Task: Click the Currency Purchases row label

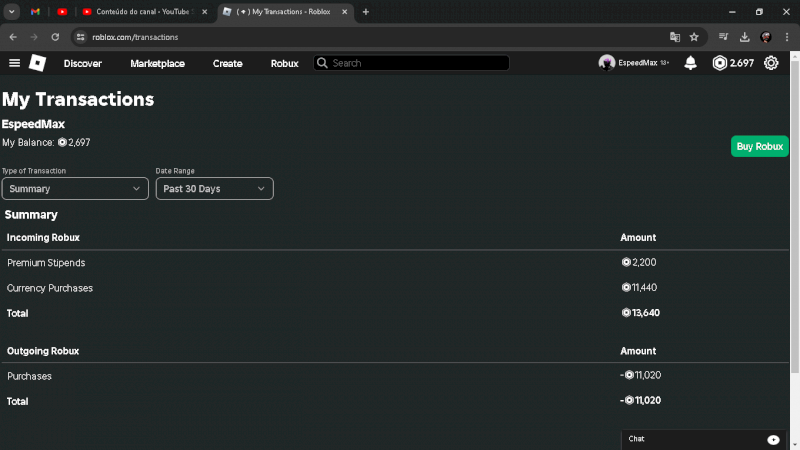Action: point(49,288)
